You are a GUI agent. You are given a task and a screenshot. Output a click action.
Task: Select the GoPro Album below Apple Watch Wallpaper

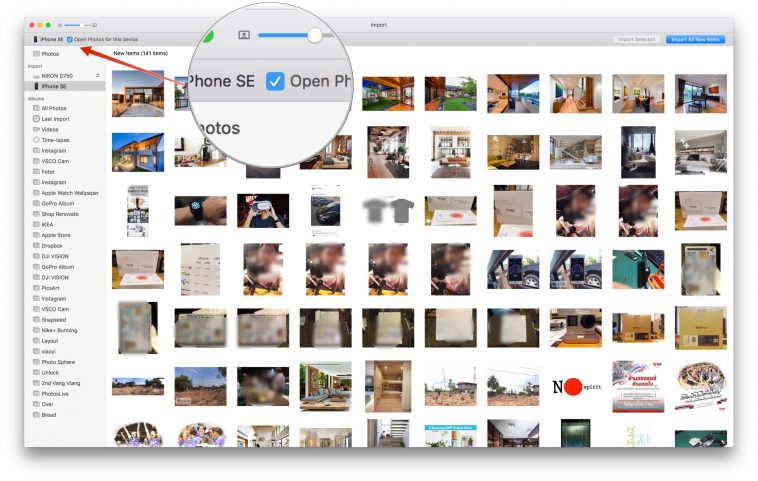coord(58,203)
